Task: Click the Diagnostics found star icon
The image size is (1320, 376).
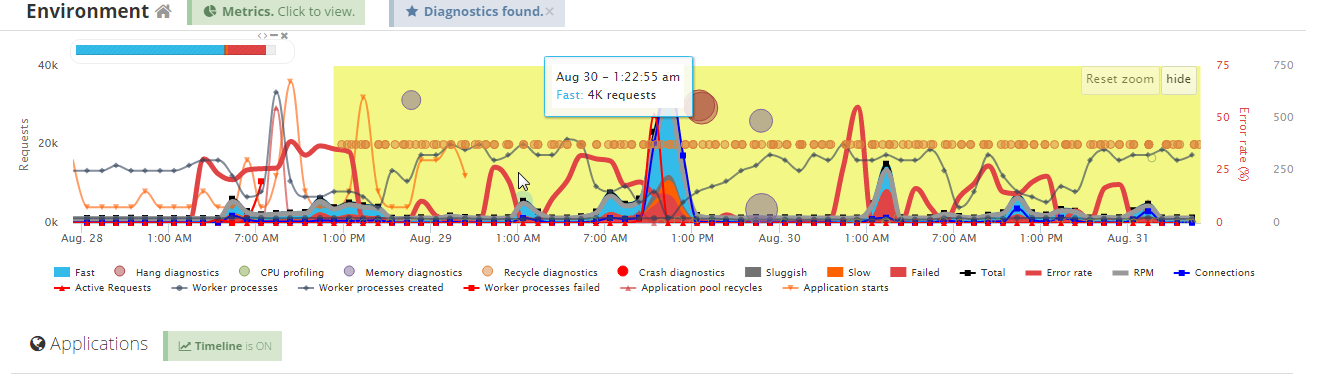Action: click(x=413, y=12)
